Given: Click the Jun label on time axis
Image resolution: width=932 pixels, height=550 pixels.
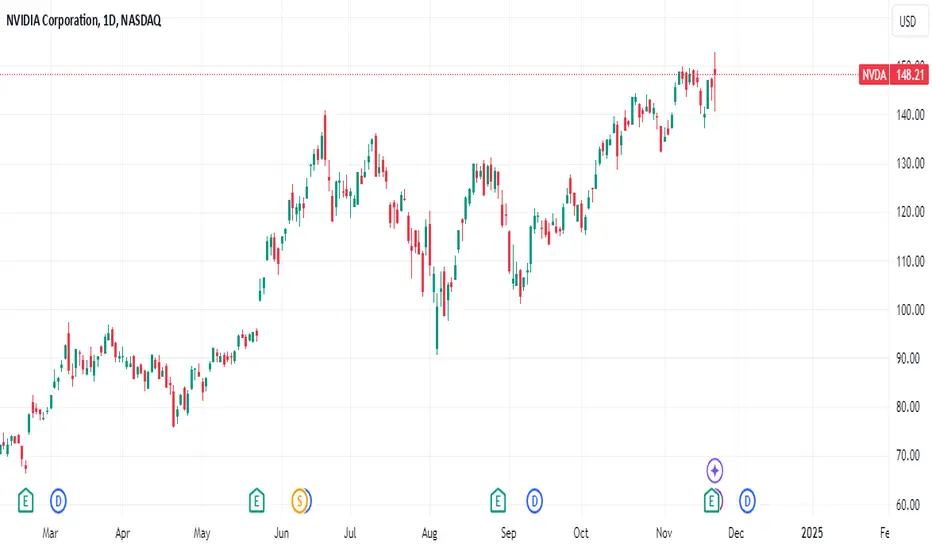Looking at the screenshot, I should (x=282, y=533).
